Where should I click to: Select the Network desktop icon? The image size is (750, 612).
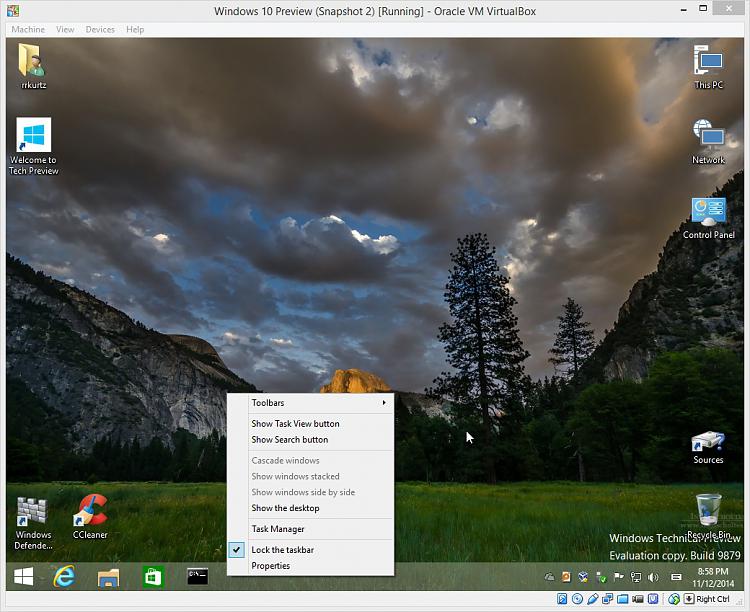(708, 142)
